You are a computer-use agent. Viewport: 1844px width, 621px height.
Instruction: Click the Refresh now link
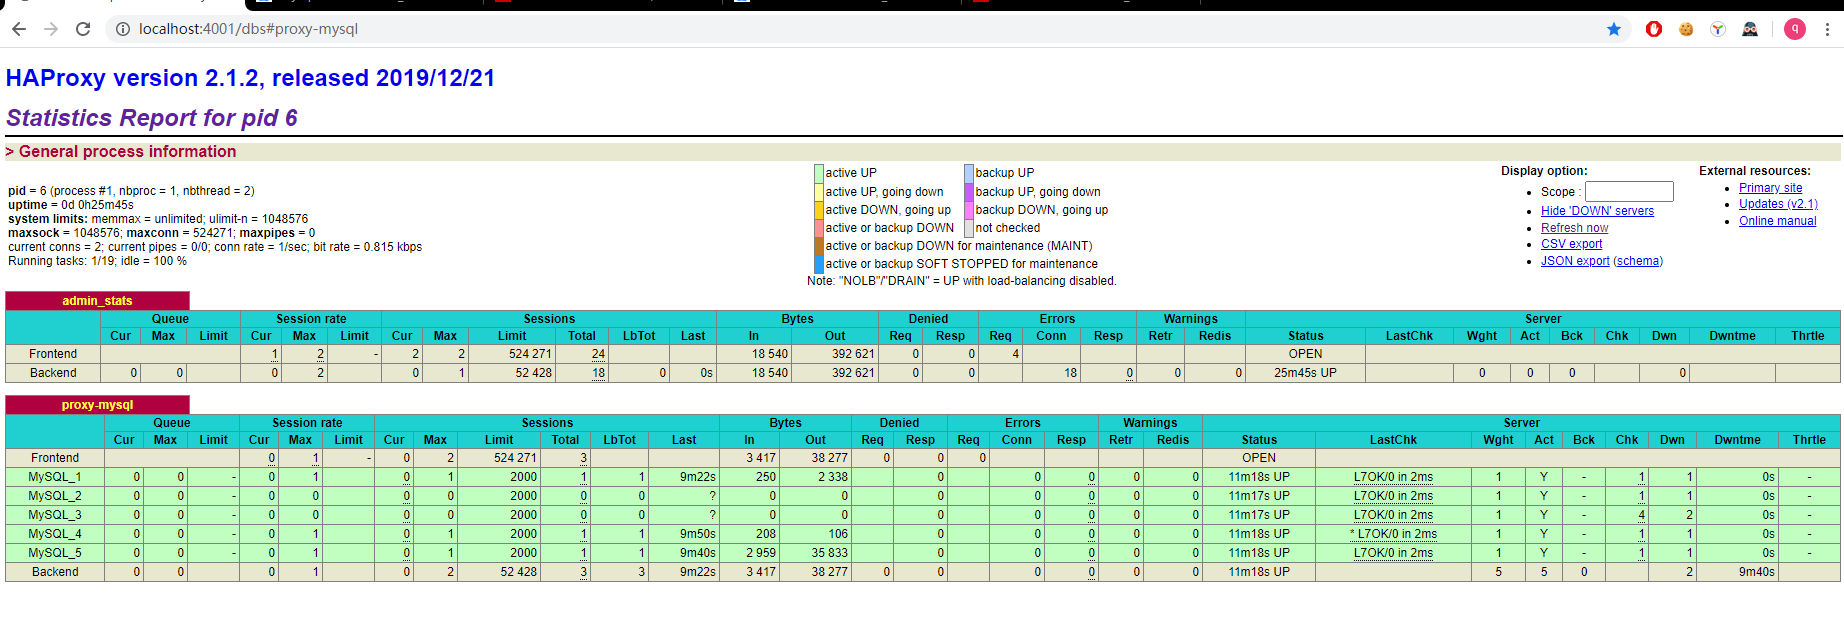[x=1574, y=228]
